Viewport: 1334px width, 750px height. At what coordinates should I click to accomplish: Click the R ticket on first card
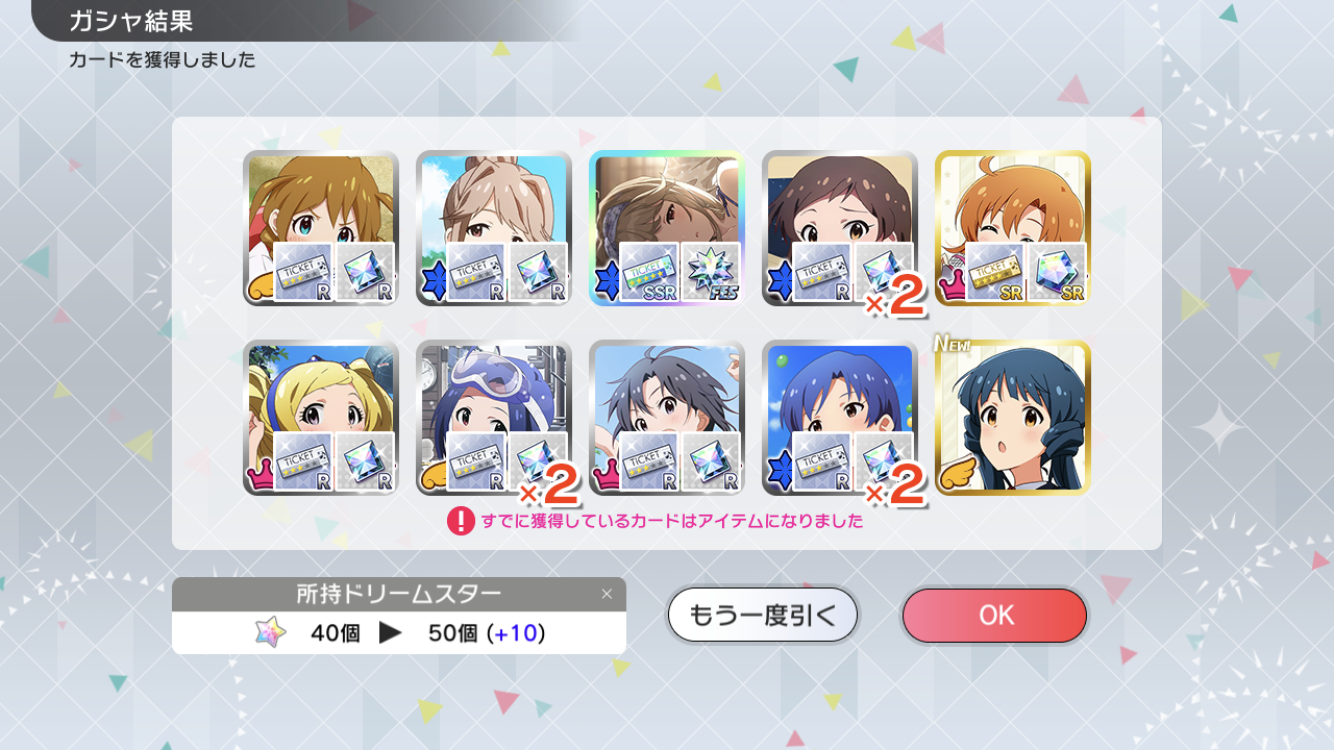[x=304, y=273]
